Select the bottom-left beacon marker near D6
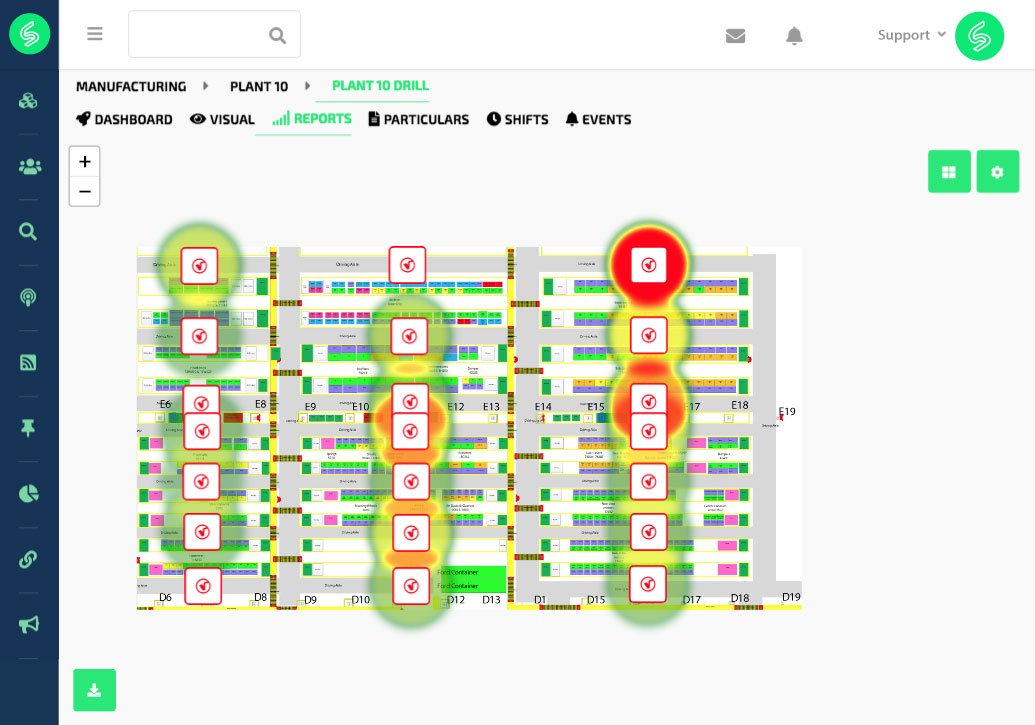Screen dimensions: 1035x725 coord(203,586)
